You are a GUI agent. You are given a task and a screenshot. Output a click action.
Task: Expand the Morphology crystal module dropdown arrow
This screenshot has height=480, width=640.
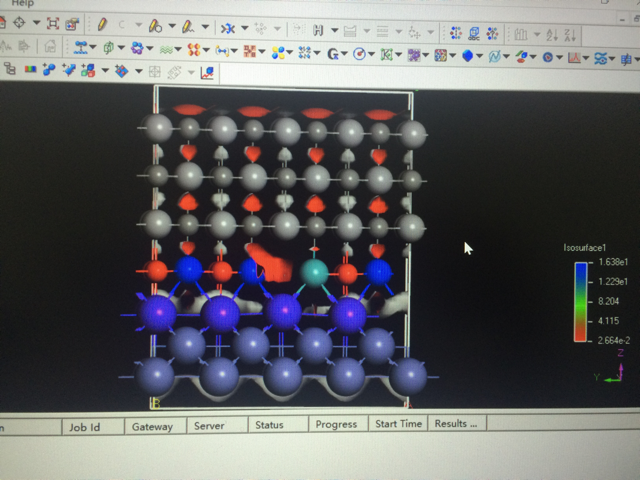(480, 56)
